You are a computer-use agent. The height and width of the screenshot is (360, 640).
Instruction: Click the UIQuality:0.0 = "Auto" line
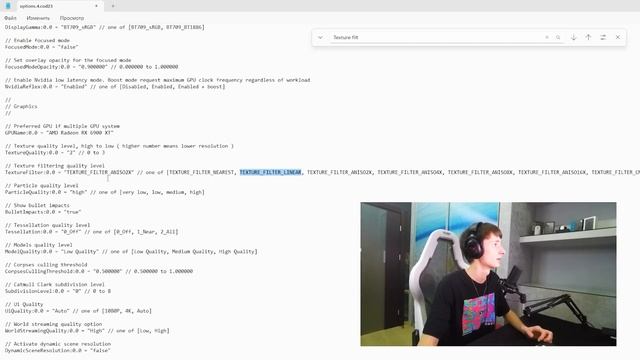78,311
